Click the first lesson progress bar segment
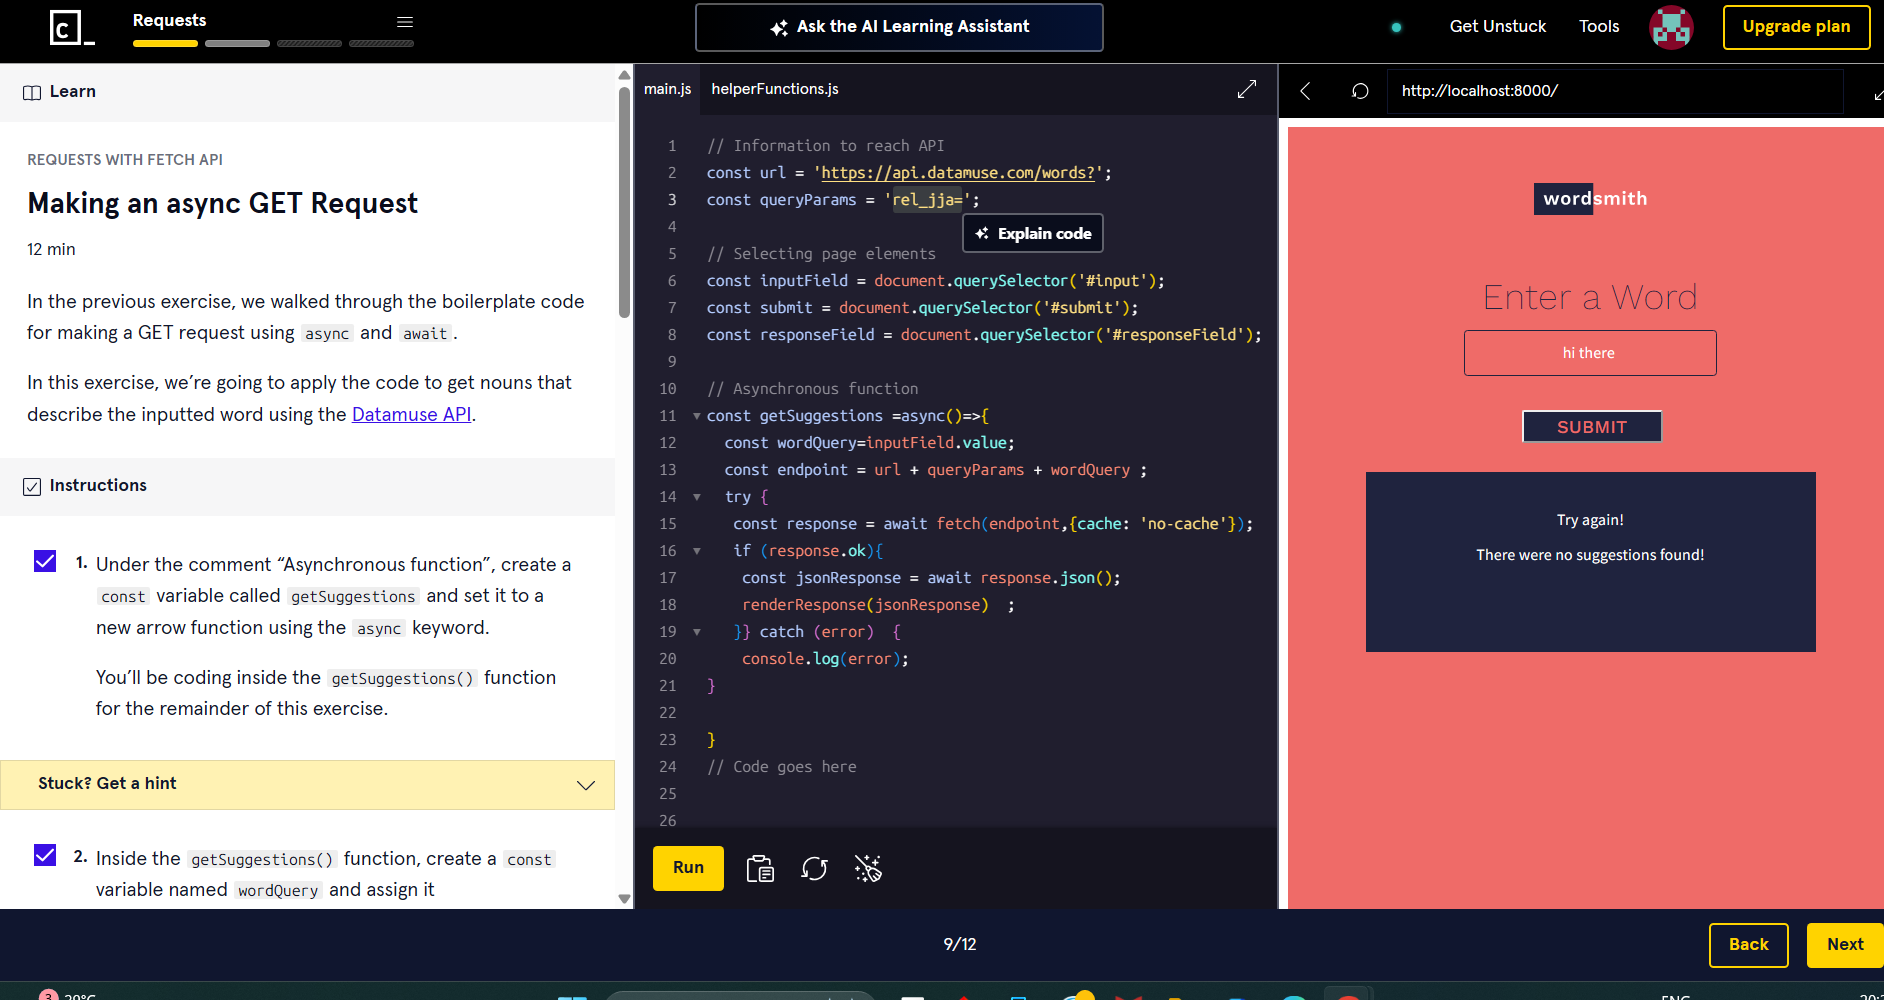This screenshot has width=1884, height=1000. pos(165,44)
